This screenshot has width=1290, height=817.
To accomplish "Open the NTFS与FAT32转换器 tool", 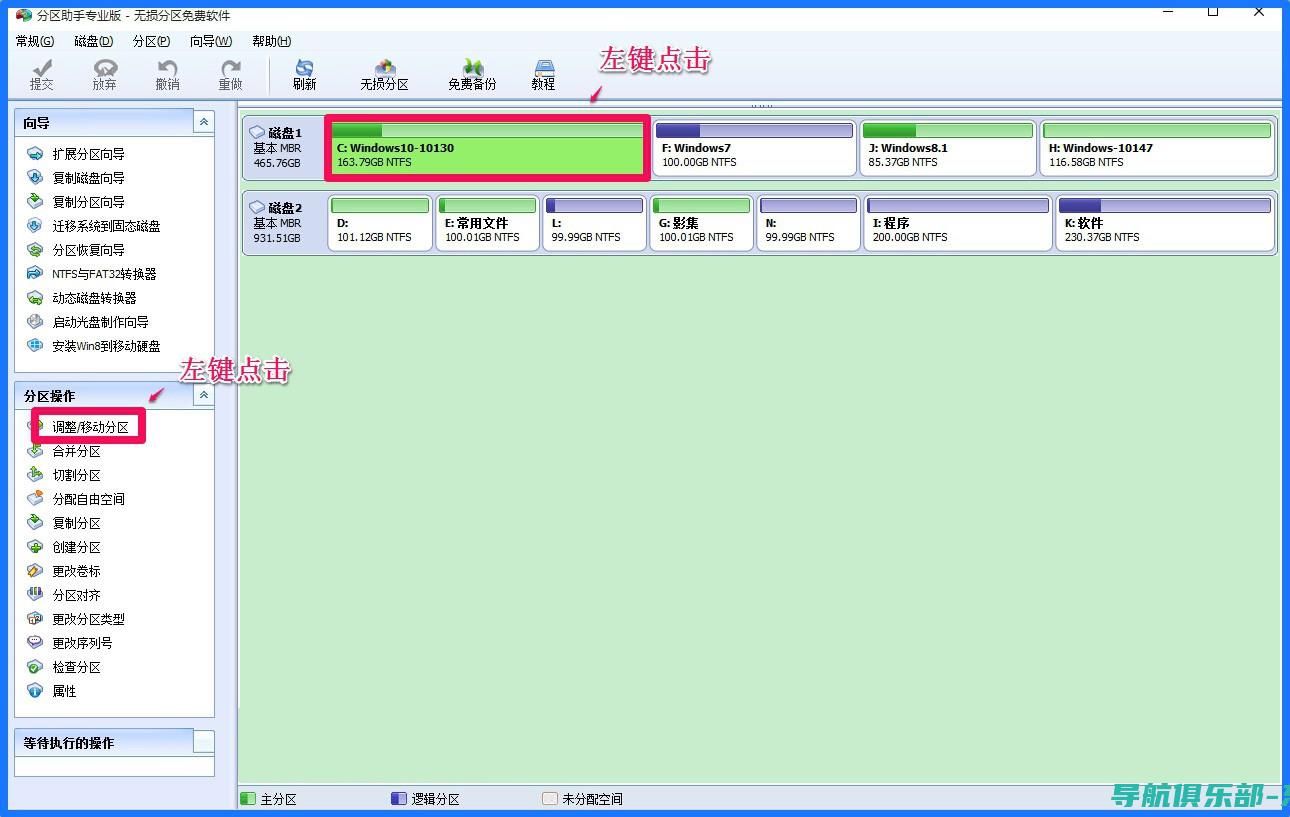I will [x=92, y=274].
